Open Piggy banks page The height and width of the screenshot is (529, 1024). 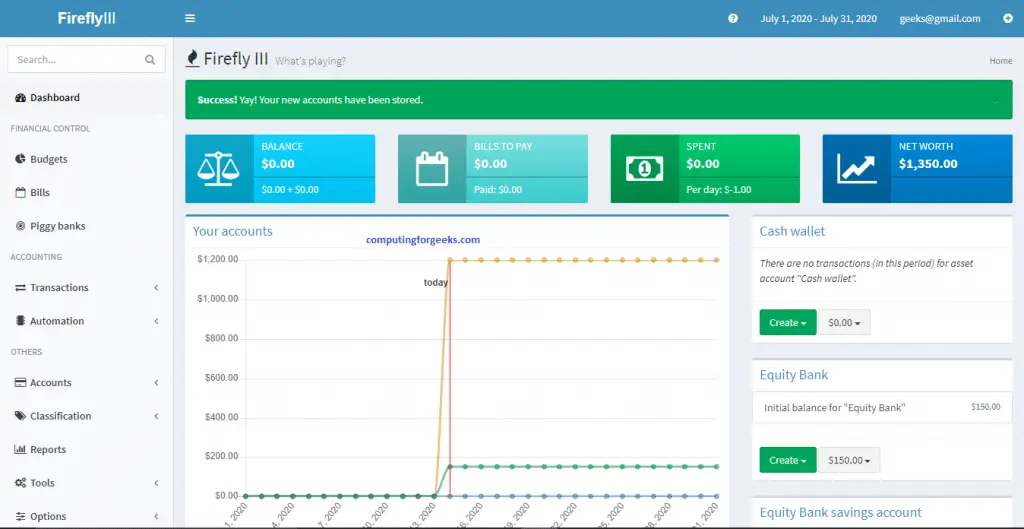(86, 226)
